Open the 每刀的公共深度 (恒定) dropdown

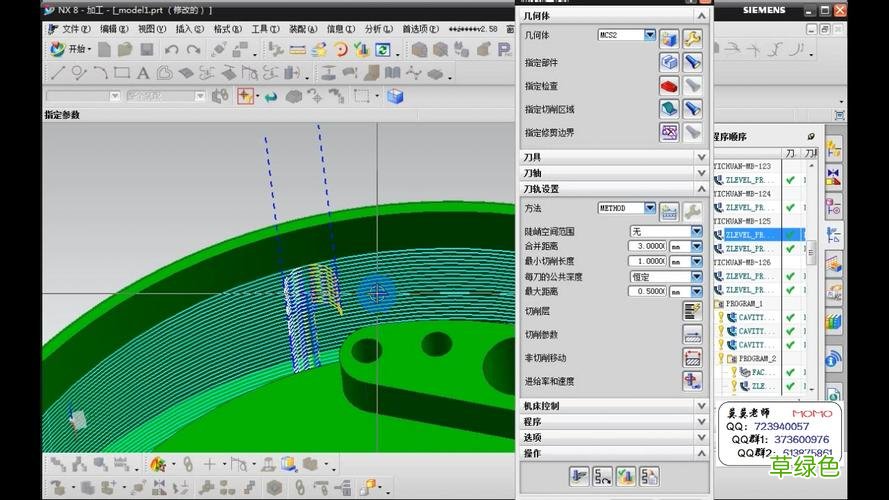697,276
